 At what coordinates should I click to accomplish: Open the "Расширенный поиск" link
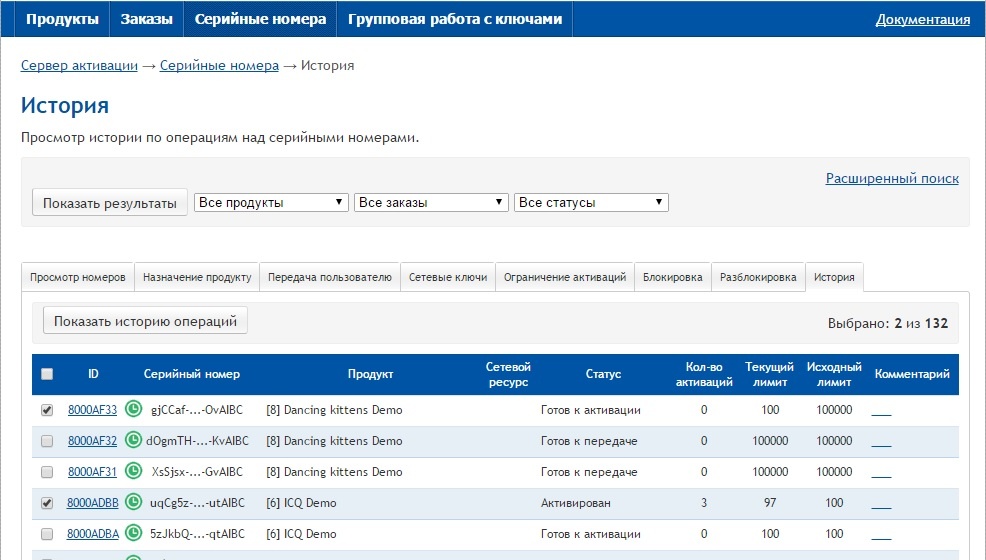click(892, 178)
